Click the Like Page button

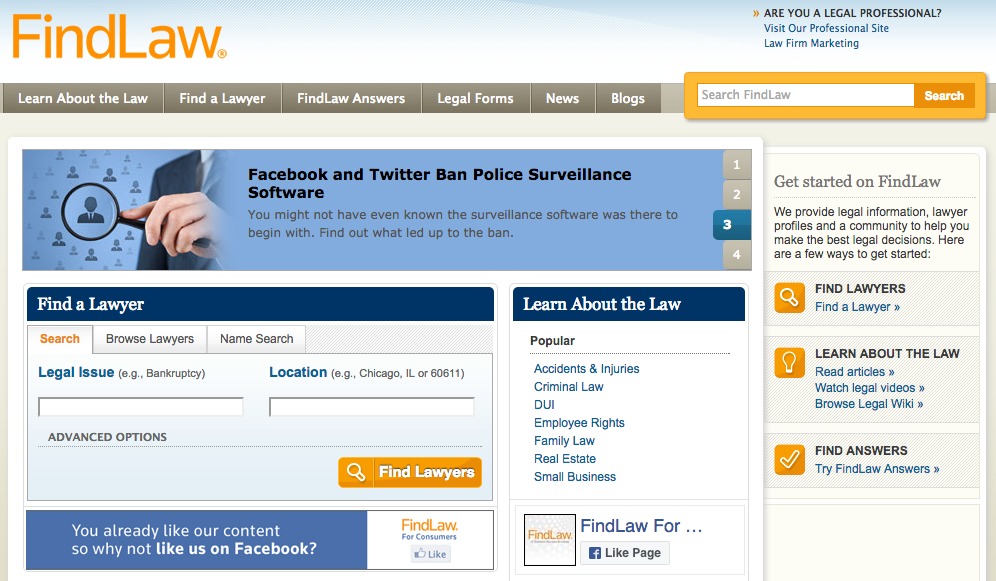coord(624,552)
